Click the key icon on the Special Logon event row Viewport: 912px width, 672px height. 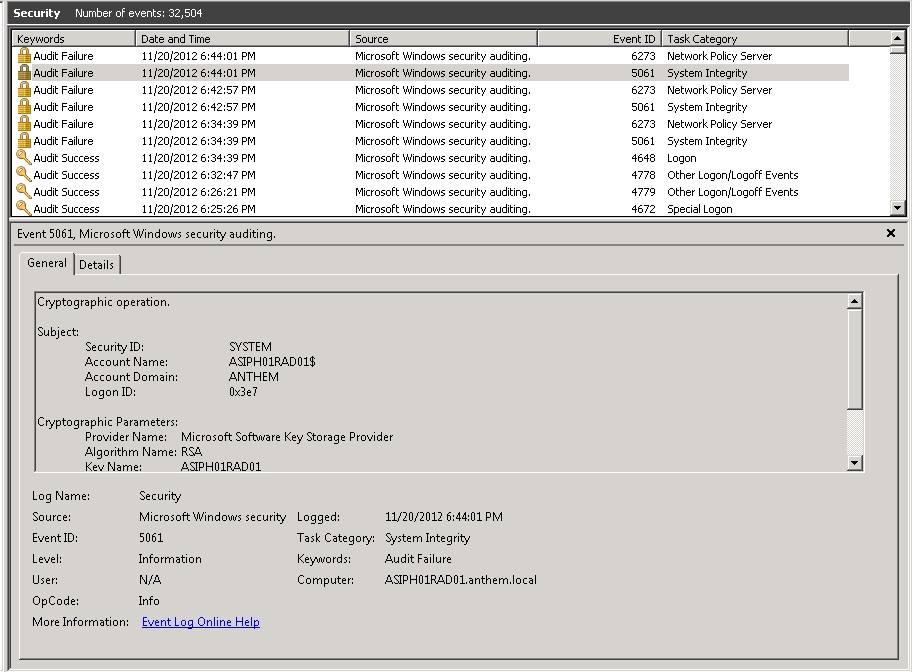[23, 208]
